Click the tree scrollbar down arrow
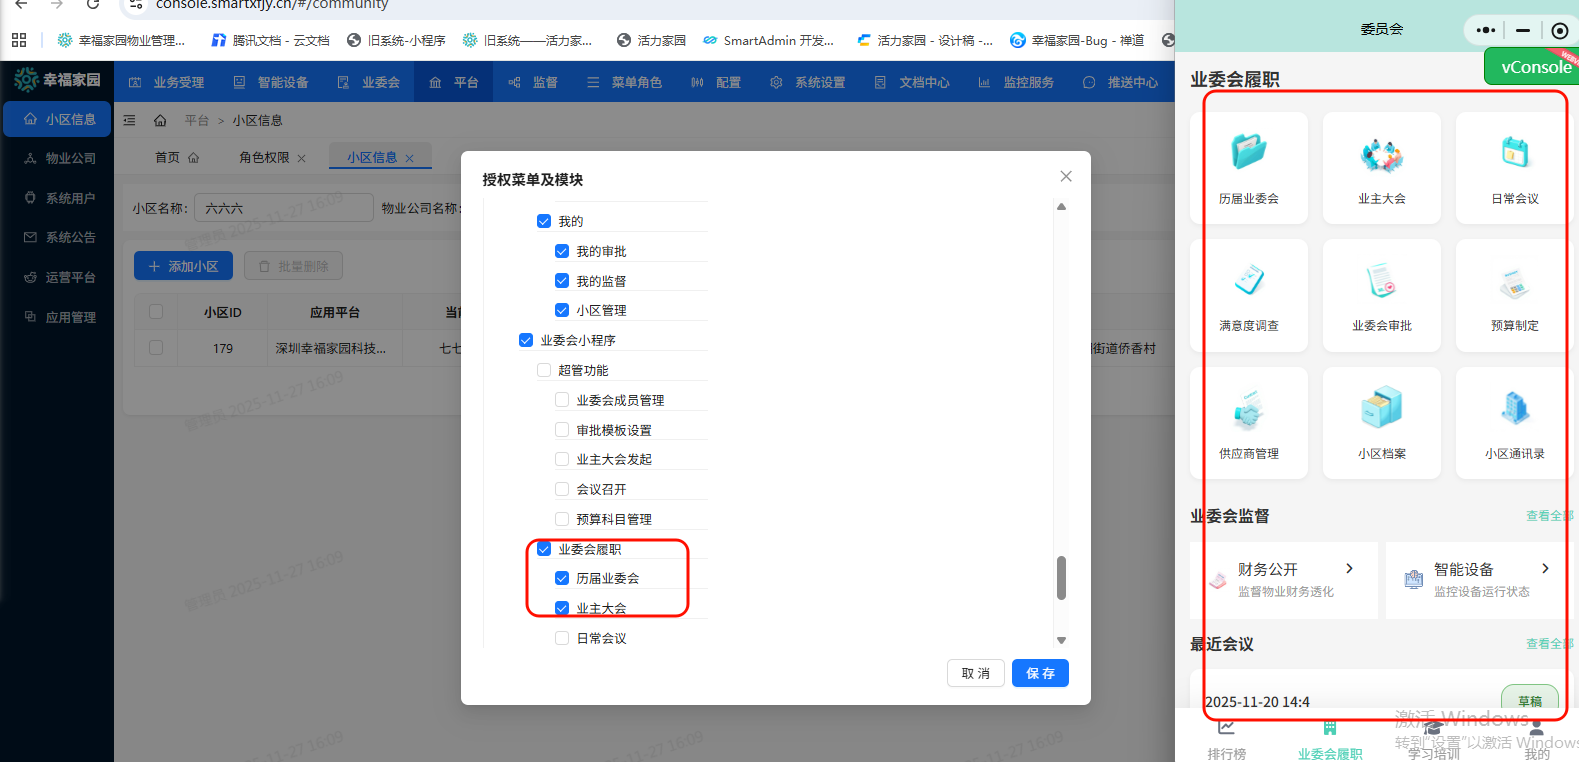The height and width of the screenshot is (762, 1579). tap(1061, 640)
